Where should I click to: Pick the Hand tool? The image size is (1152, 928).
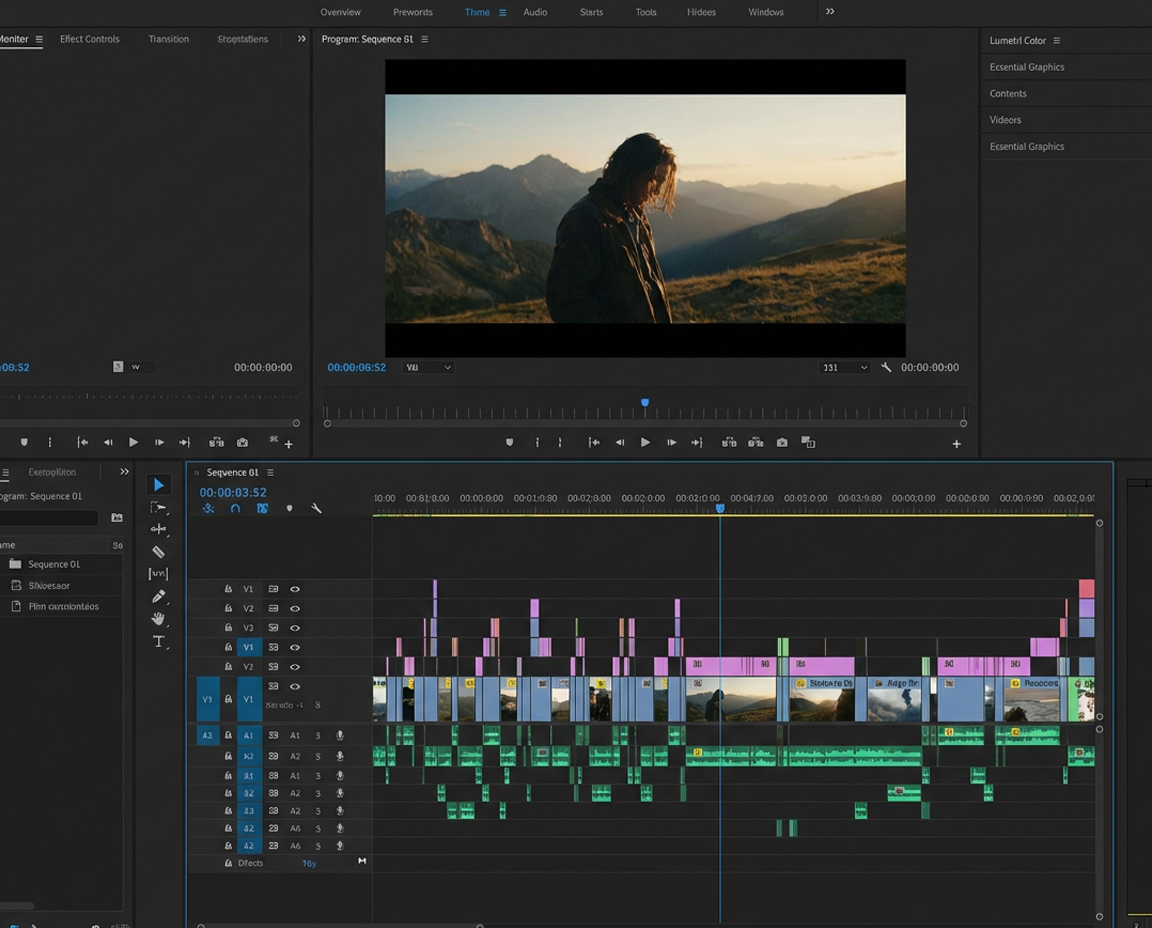(159, 618)
